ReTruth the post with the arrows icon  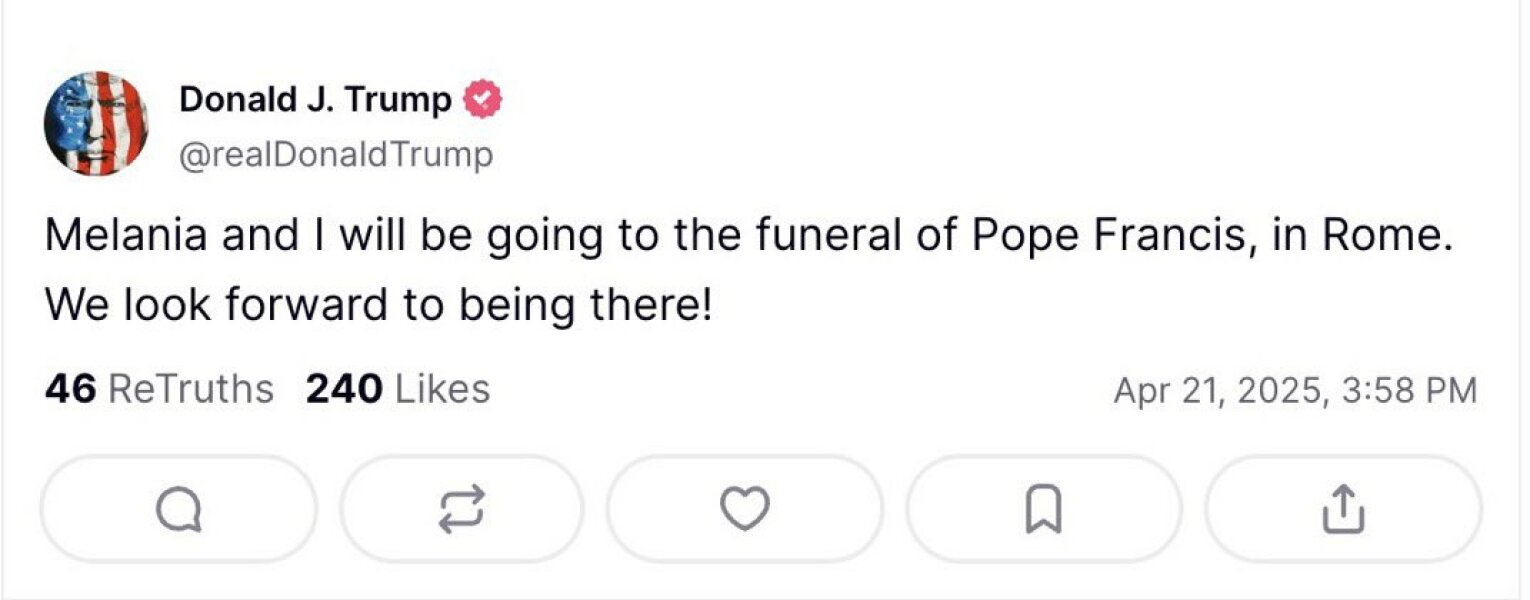pos(462,510)
